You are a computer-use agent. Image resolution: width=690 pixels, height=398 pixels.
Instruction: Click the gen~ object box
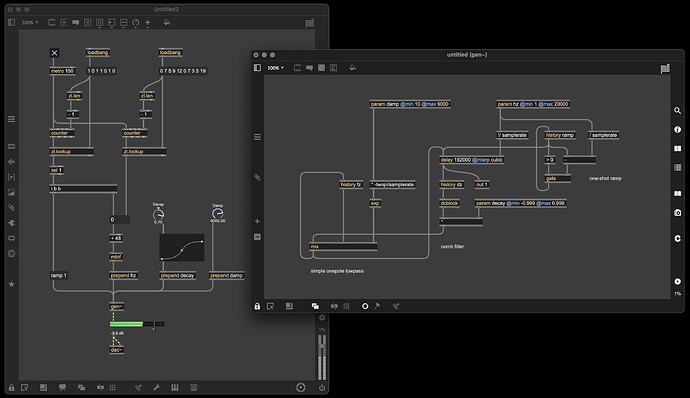pos(117,306)
